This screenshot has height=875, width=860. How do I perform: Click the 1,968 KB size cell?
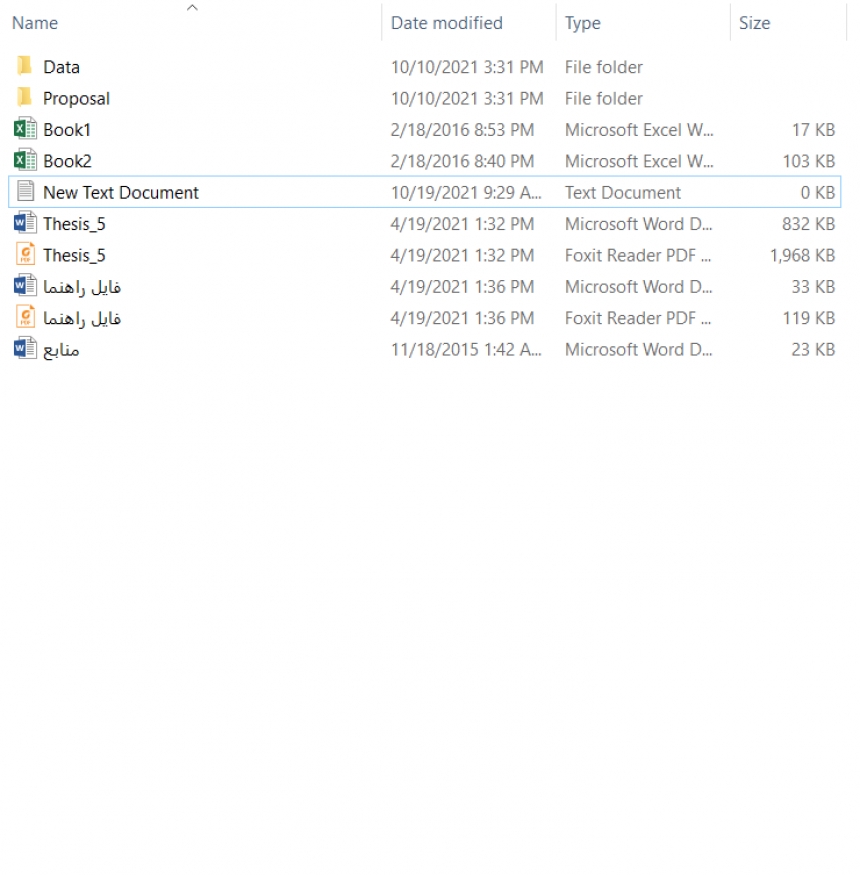click(x=803, y=256)
